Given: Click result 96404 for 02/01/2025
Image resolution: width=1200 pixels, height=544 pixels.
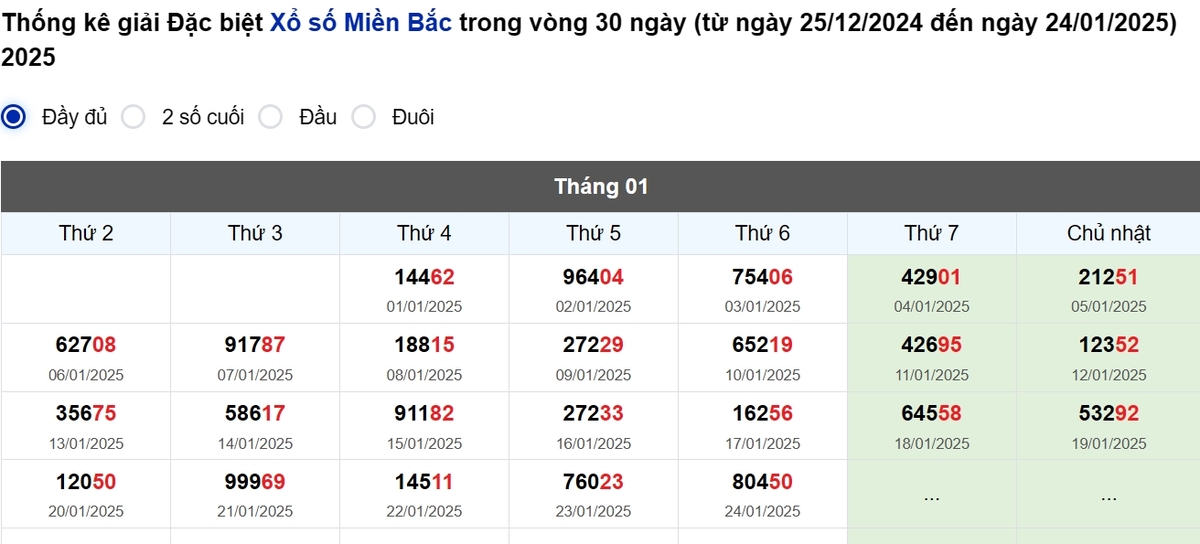Looking at the screenshot, I should (593, 277).
